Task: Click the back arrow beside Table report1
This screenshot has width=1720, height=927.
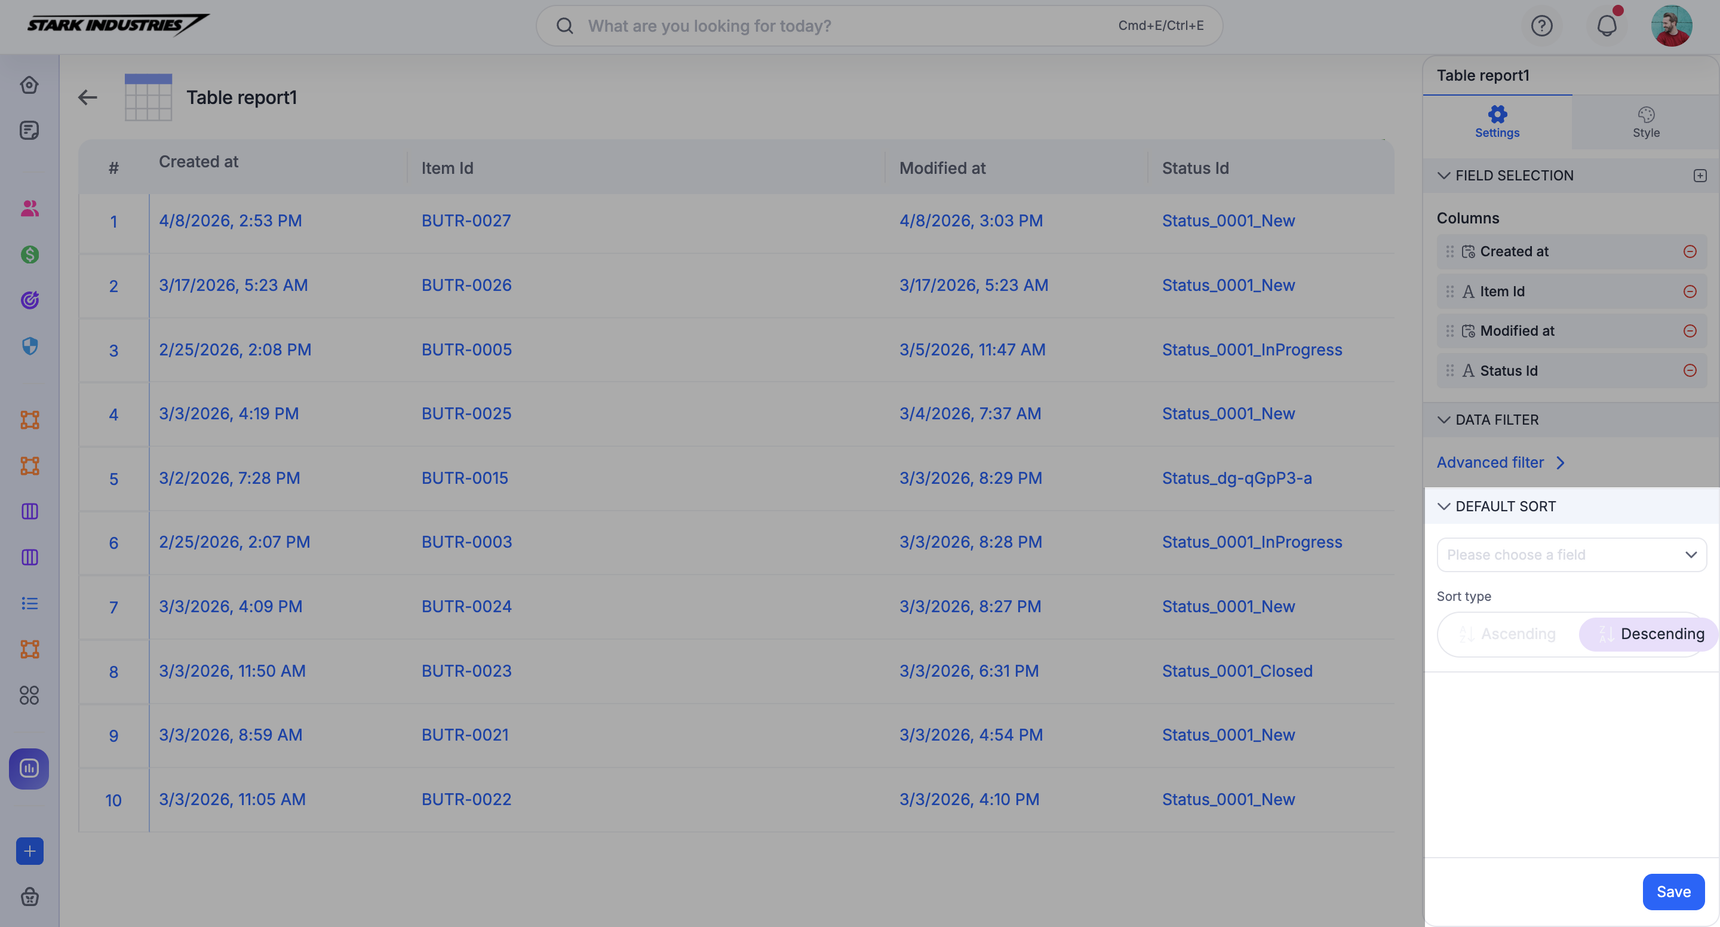Action: (88, 97)
